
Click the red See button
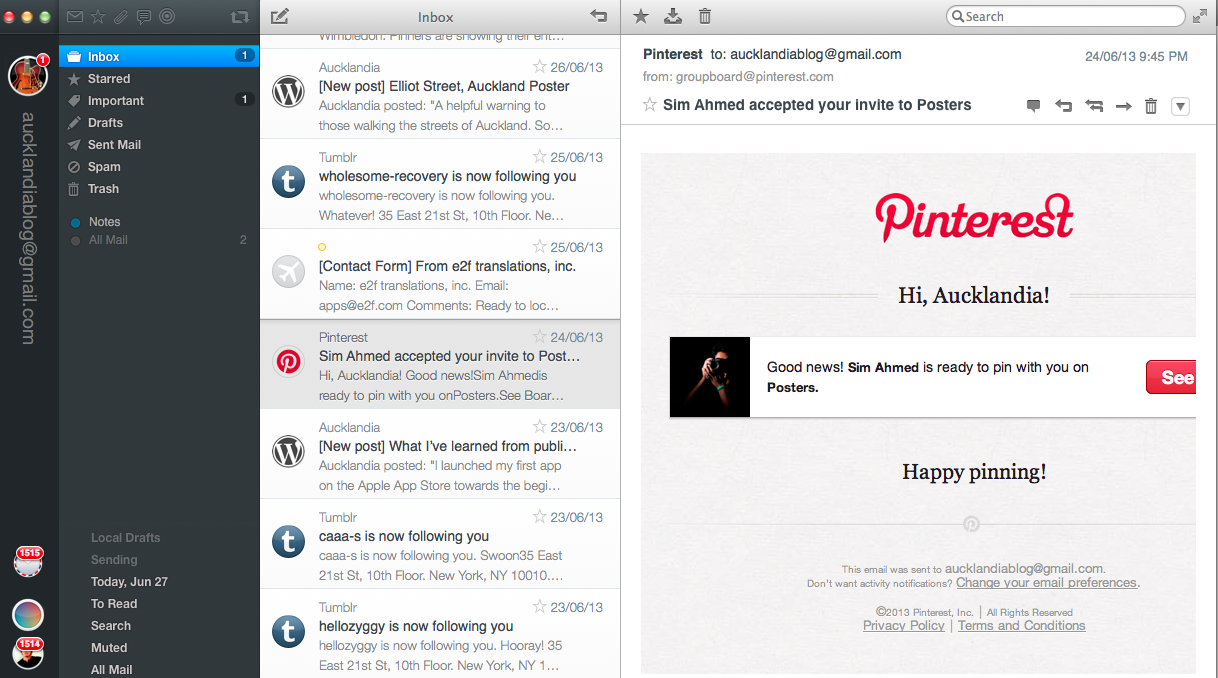pos(1171,377)
